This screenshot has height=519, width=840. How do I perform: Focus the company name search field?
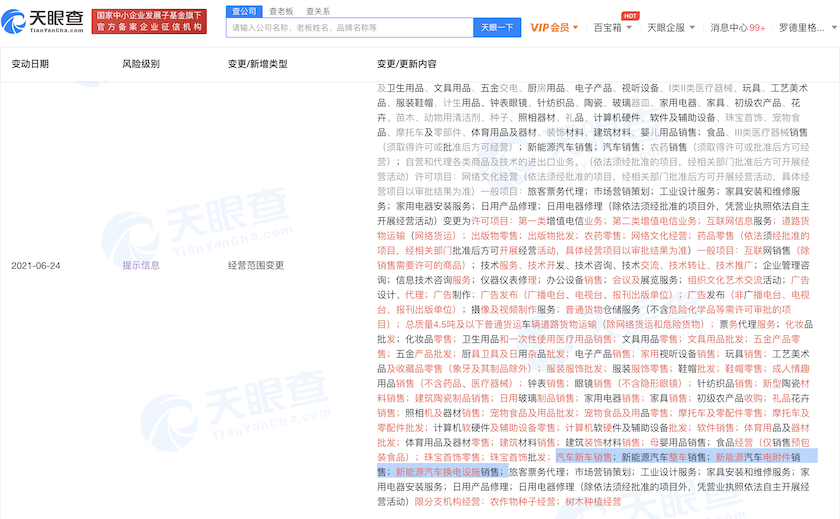pos(350,27)
